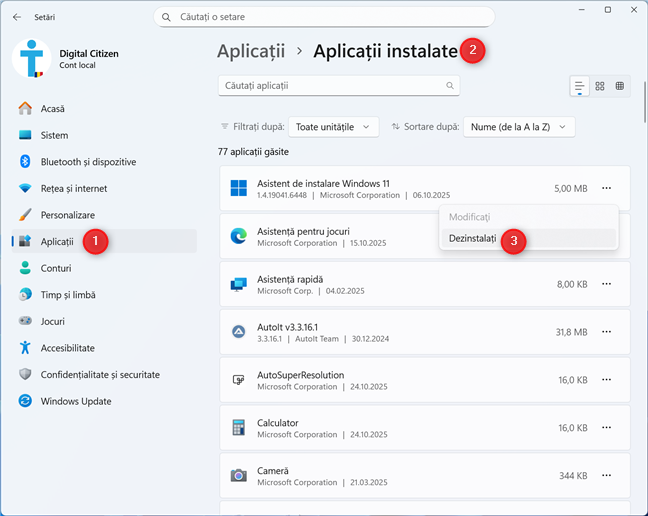The height and width of the screenshot is (516, 648).
Task: Click the AutoIt app icon
Action: pos(238,332)
